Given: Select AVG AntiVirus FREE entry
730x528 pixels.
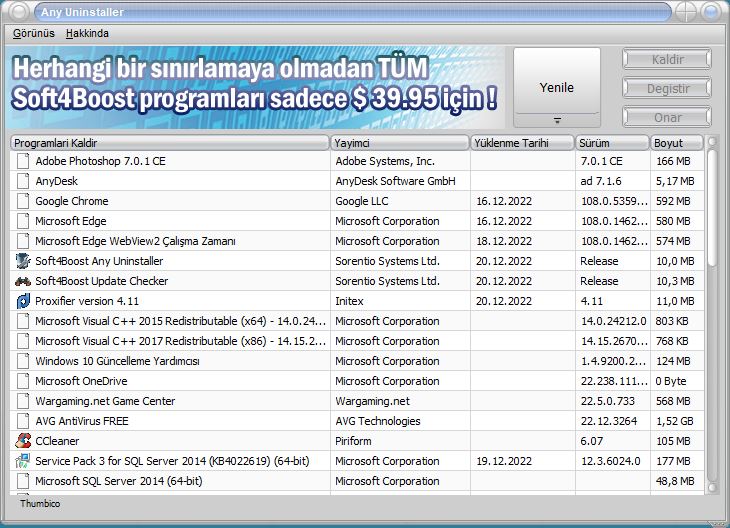Looking at the screenshot, I should point(82,421).
